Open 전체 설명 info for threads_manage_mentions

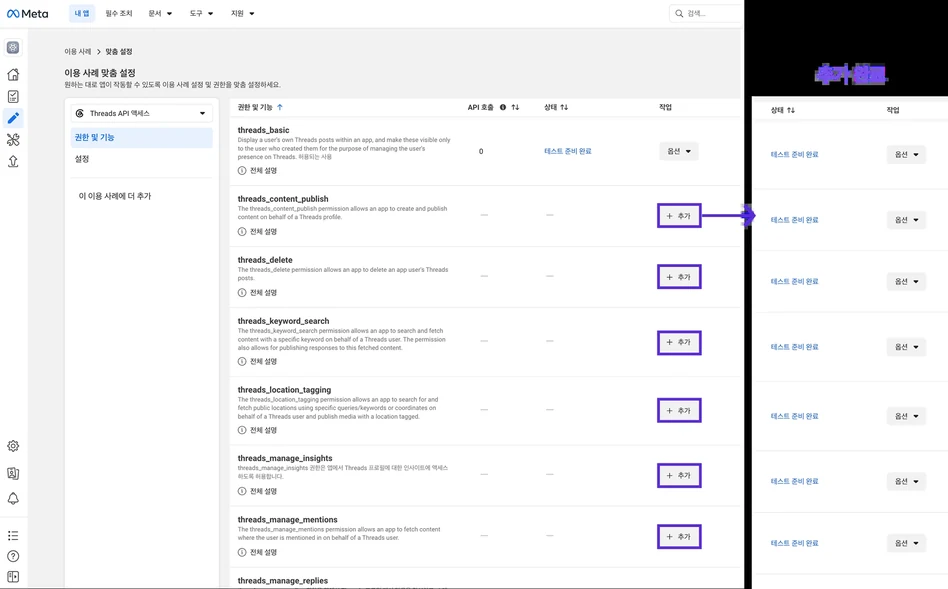click(x=258, y=553)
